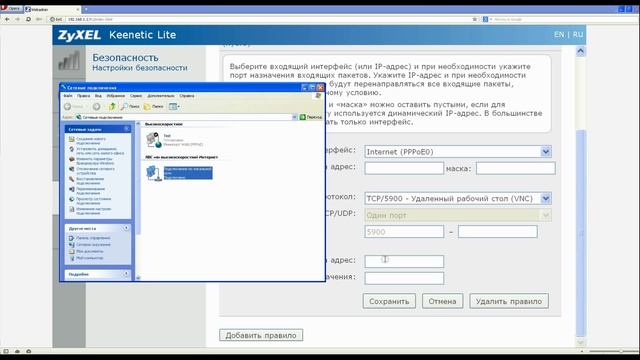
Task: Click the маска input field
Action: tap(516, 168)
